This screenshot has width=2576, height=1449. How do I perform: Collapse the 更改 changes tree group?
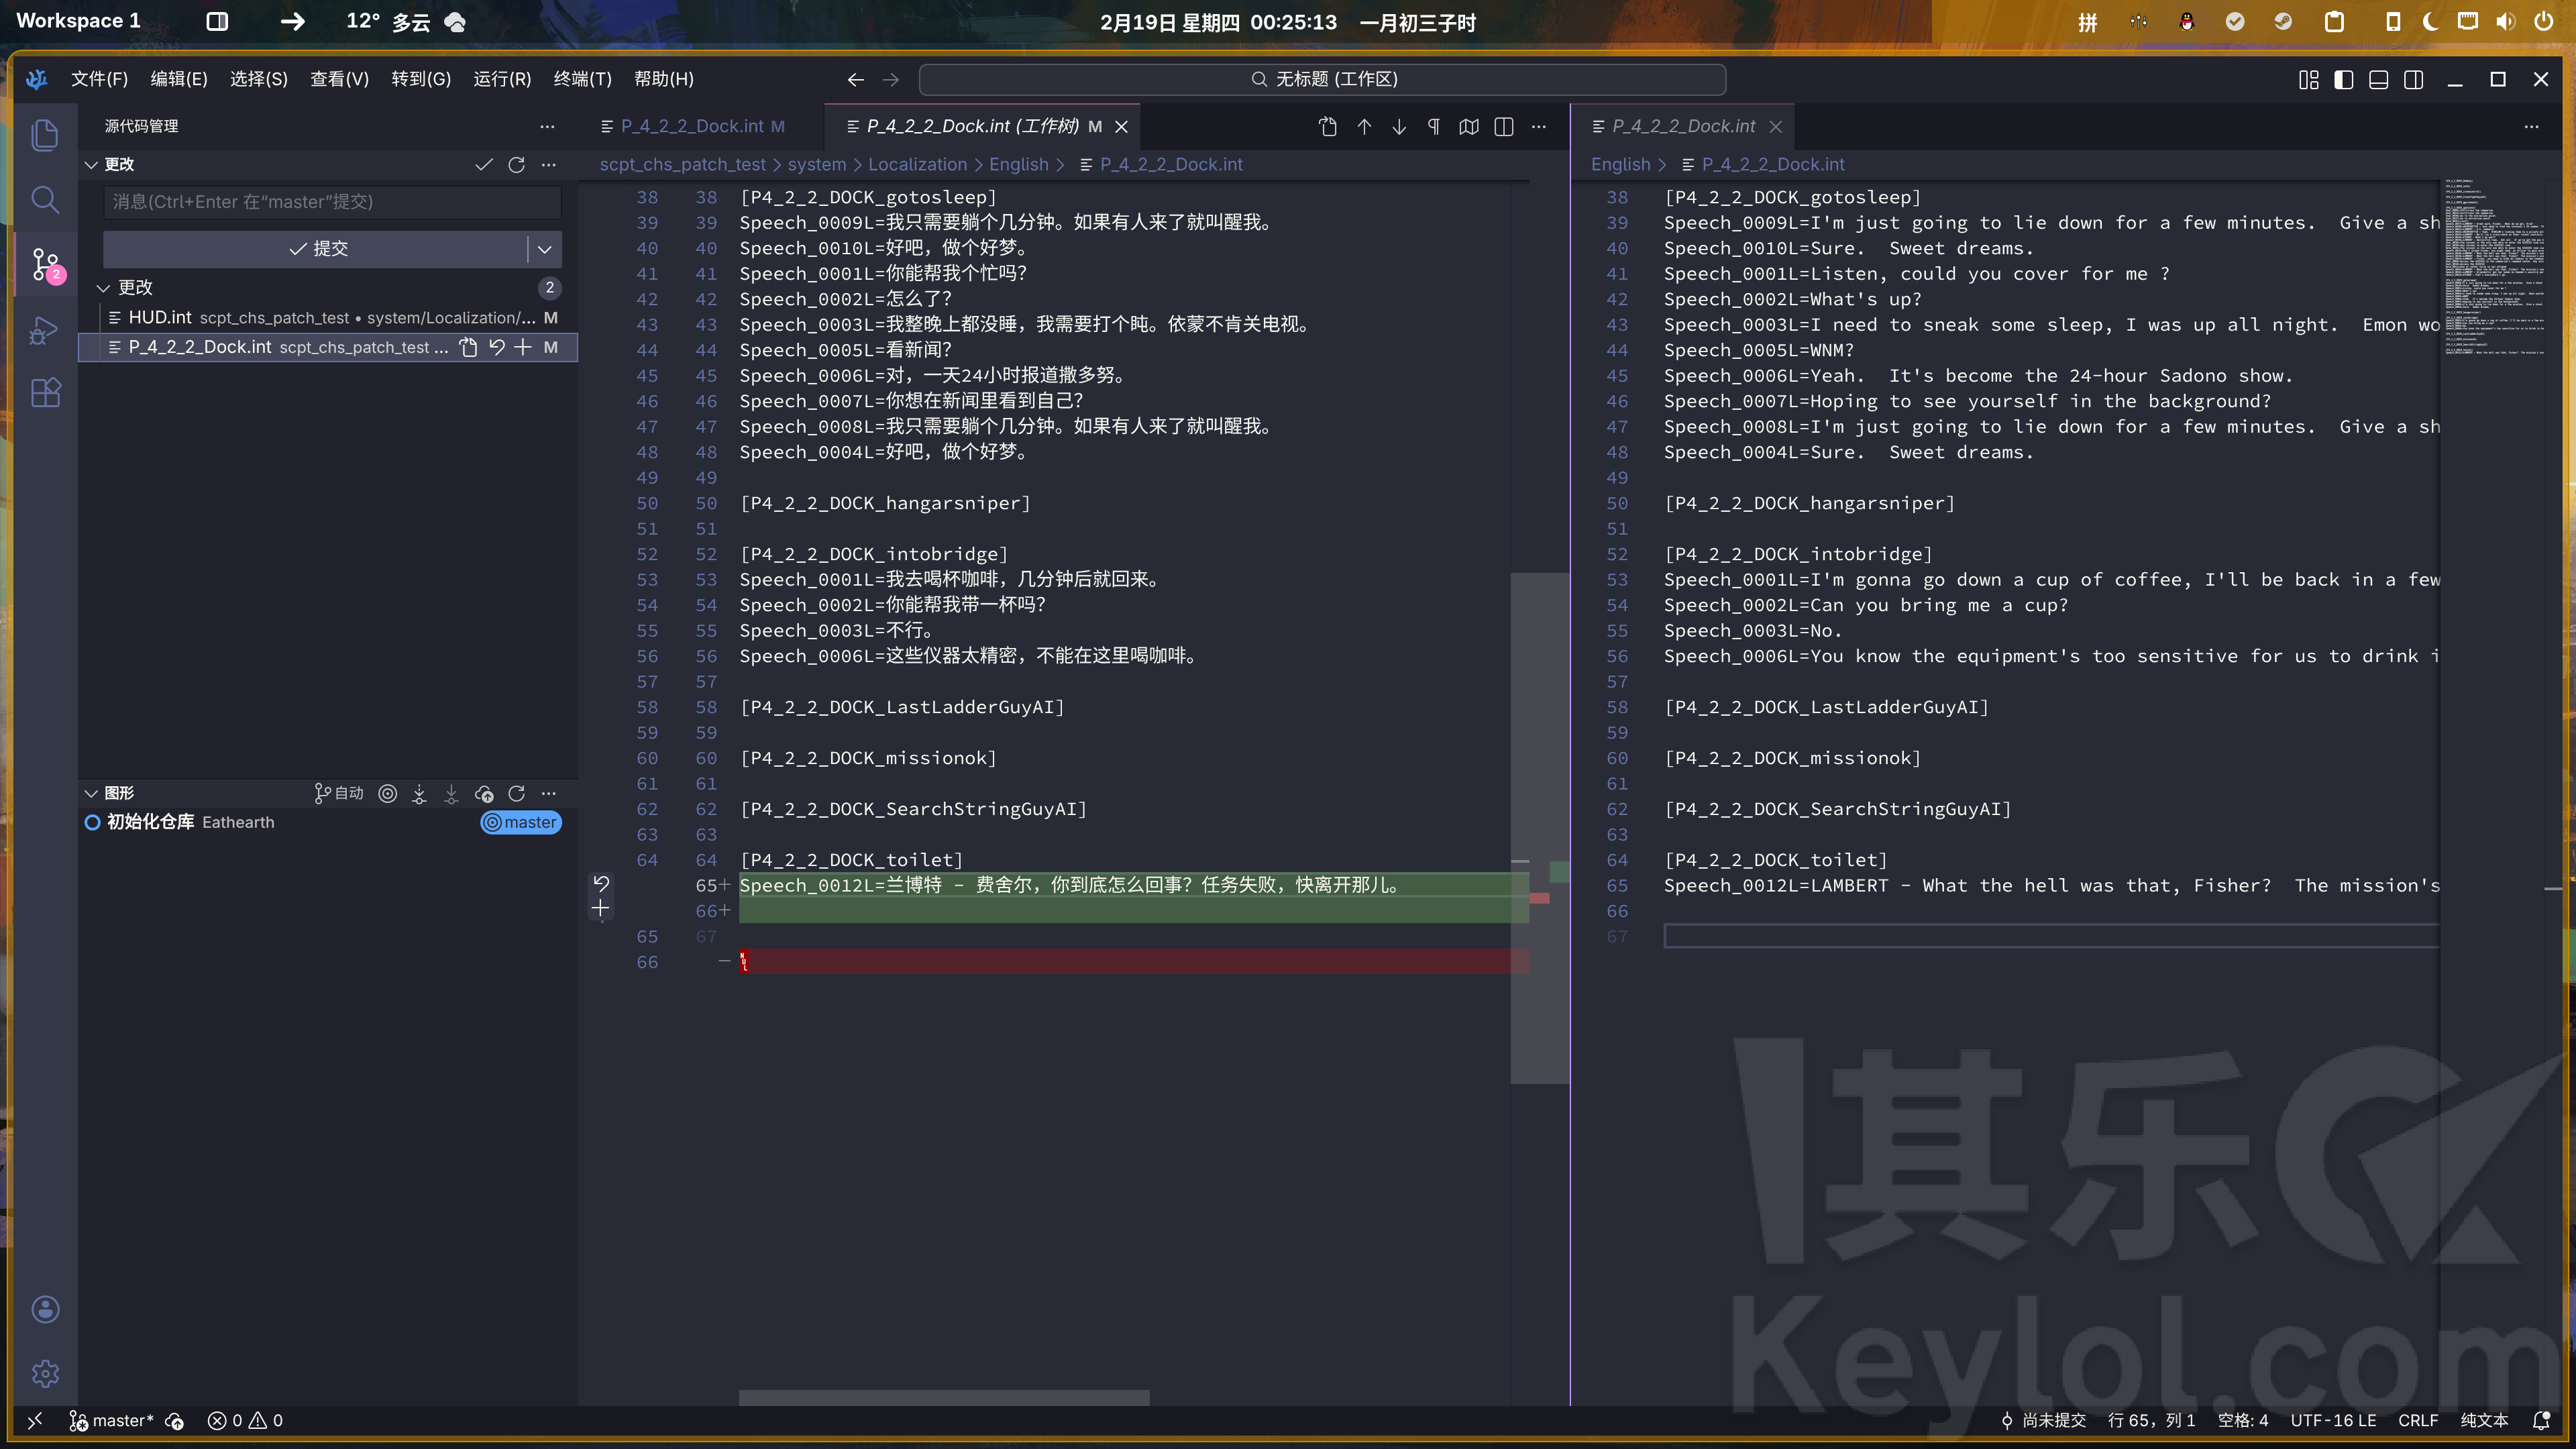pos(103,288)
